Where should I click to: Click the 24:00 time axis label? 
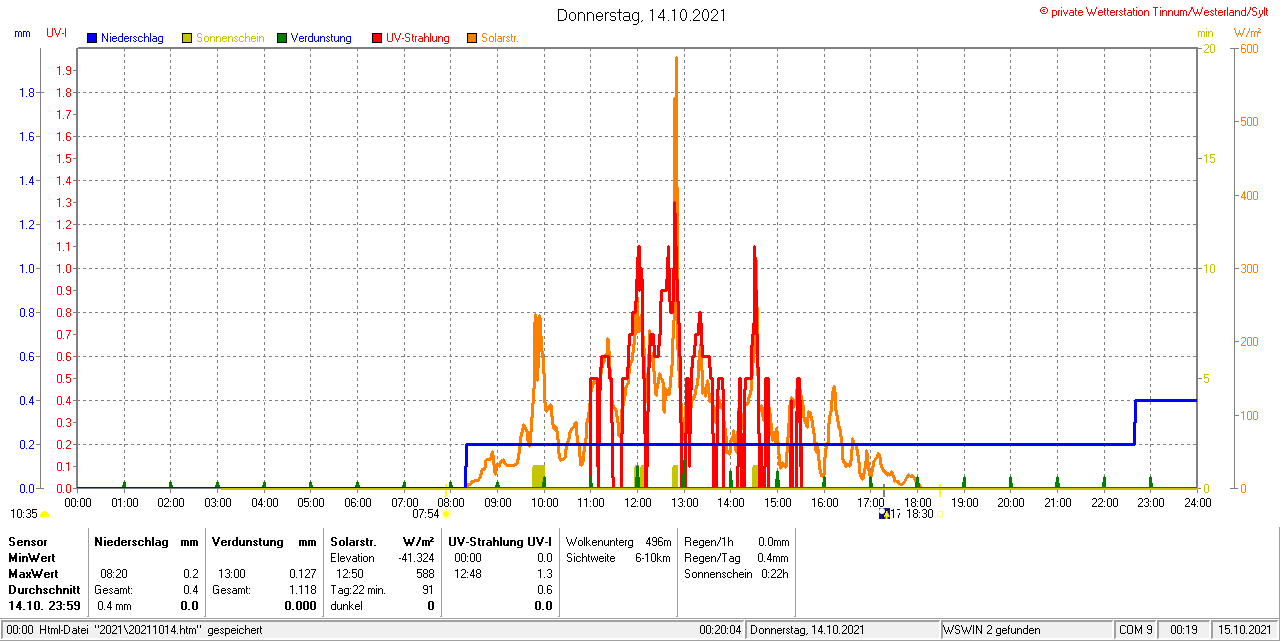(x=1197, y=502)
